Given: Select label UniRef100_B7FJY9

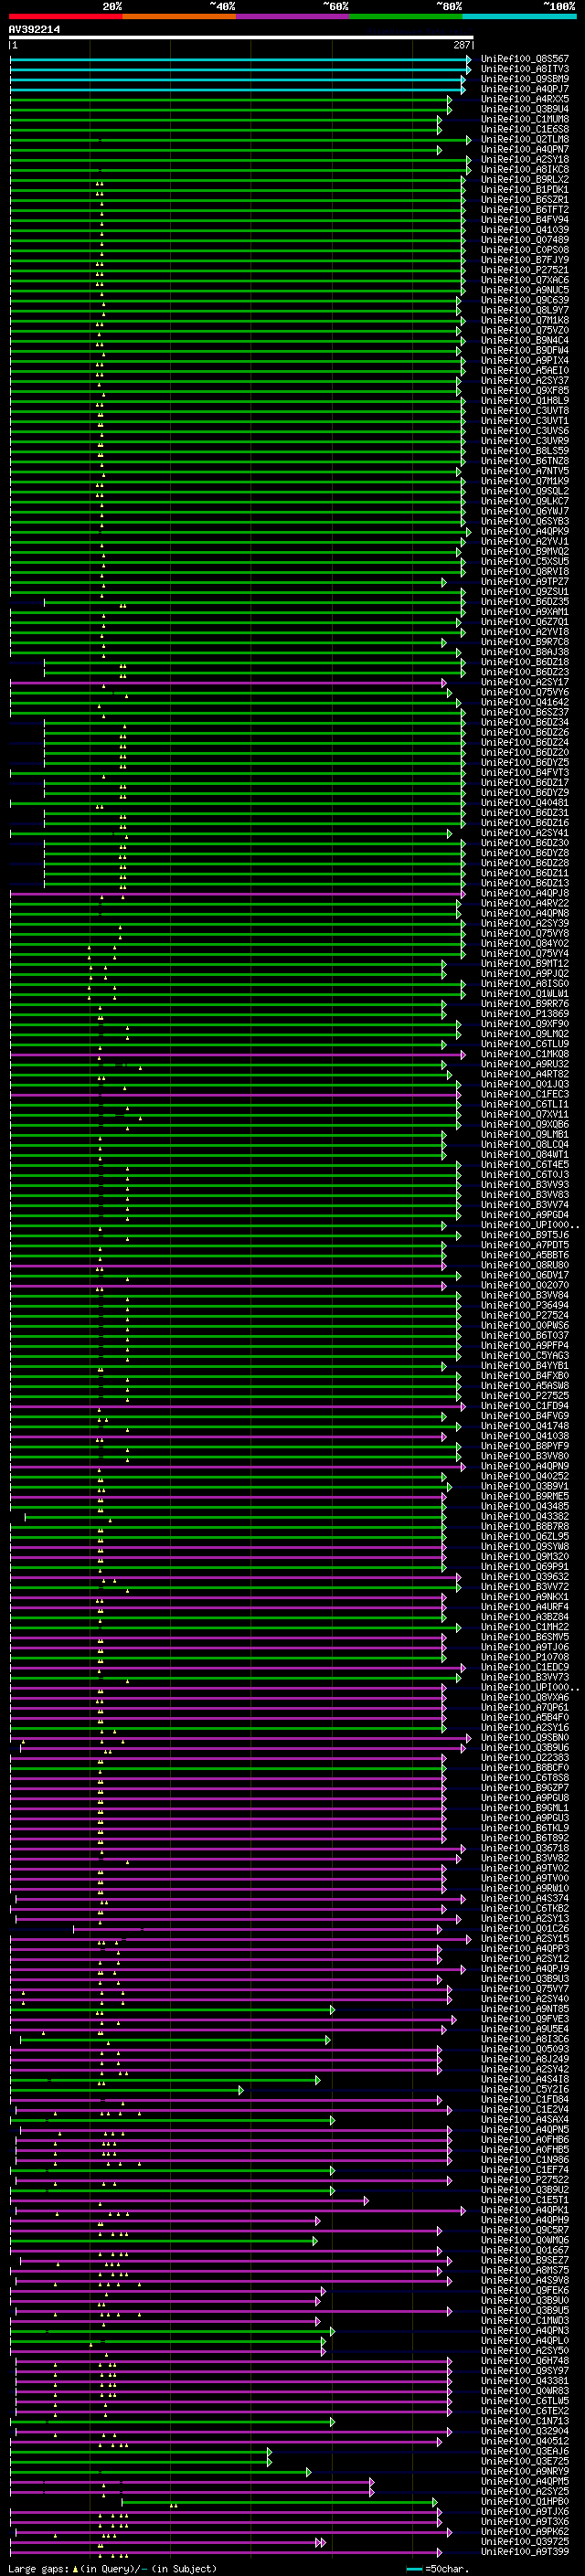Looking at the screenshot, I should pos(525,259).
